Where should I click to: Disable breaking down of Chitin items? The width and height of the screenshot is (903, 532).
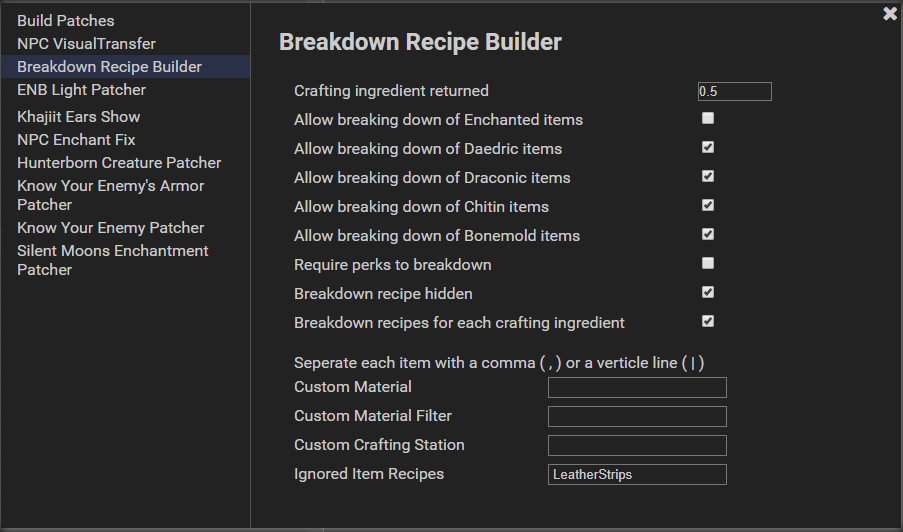(x=708, y=205)
